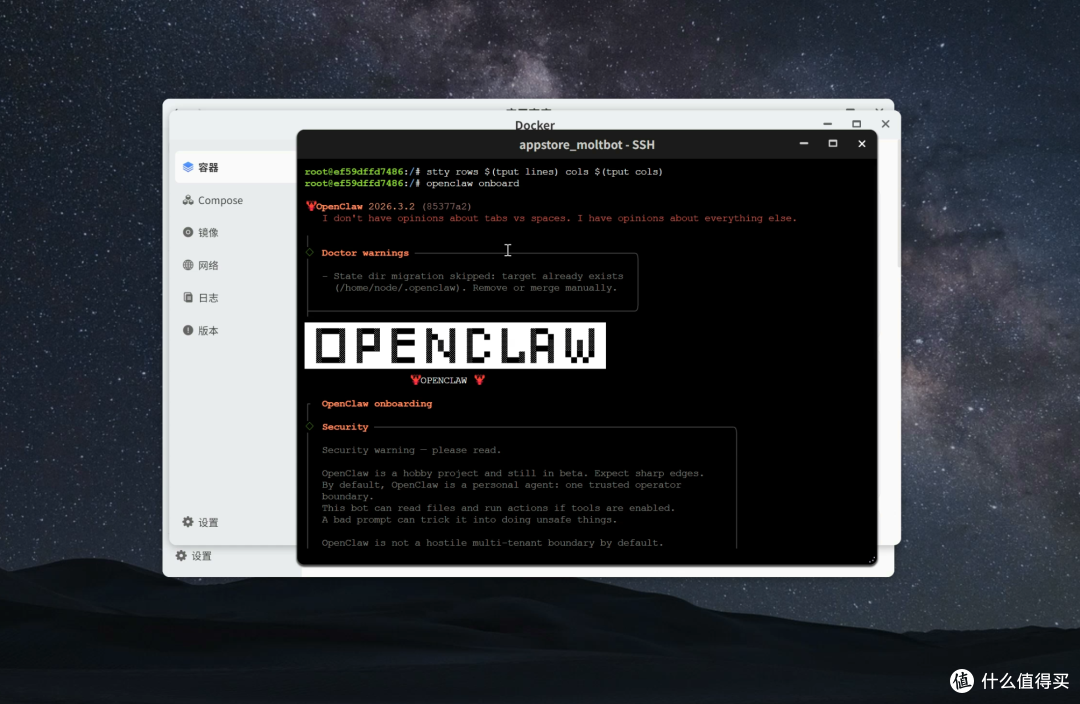Click the gear icon in the rear window's 设置
This screenshot has height=704, width=1080.
point(180,555)
